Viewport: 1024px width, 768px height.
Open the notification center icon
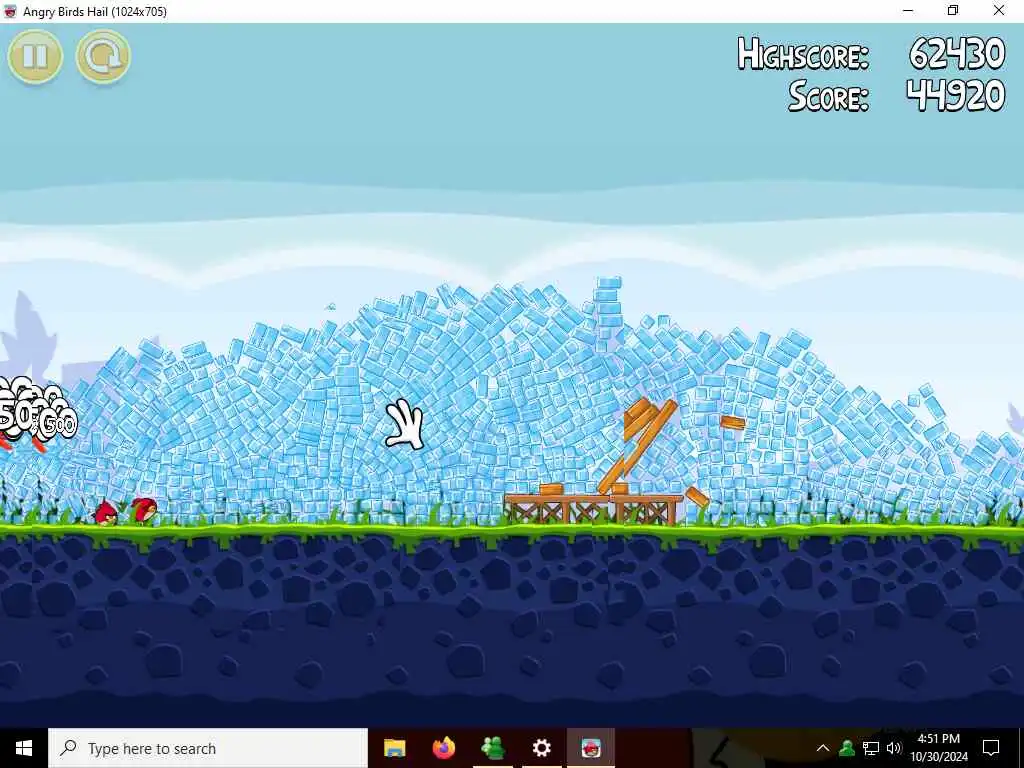click(x=991, y=748)
